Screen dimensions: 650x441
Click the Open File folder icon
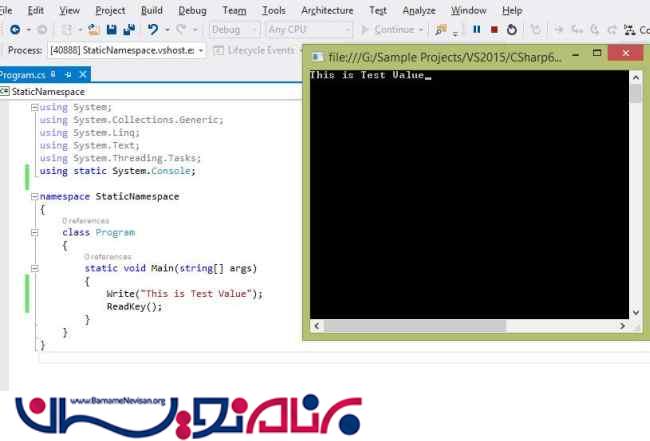[93, 30]
